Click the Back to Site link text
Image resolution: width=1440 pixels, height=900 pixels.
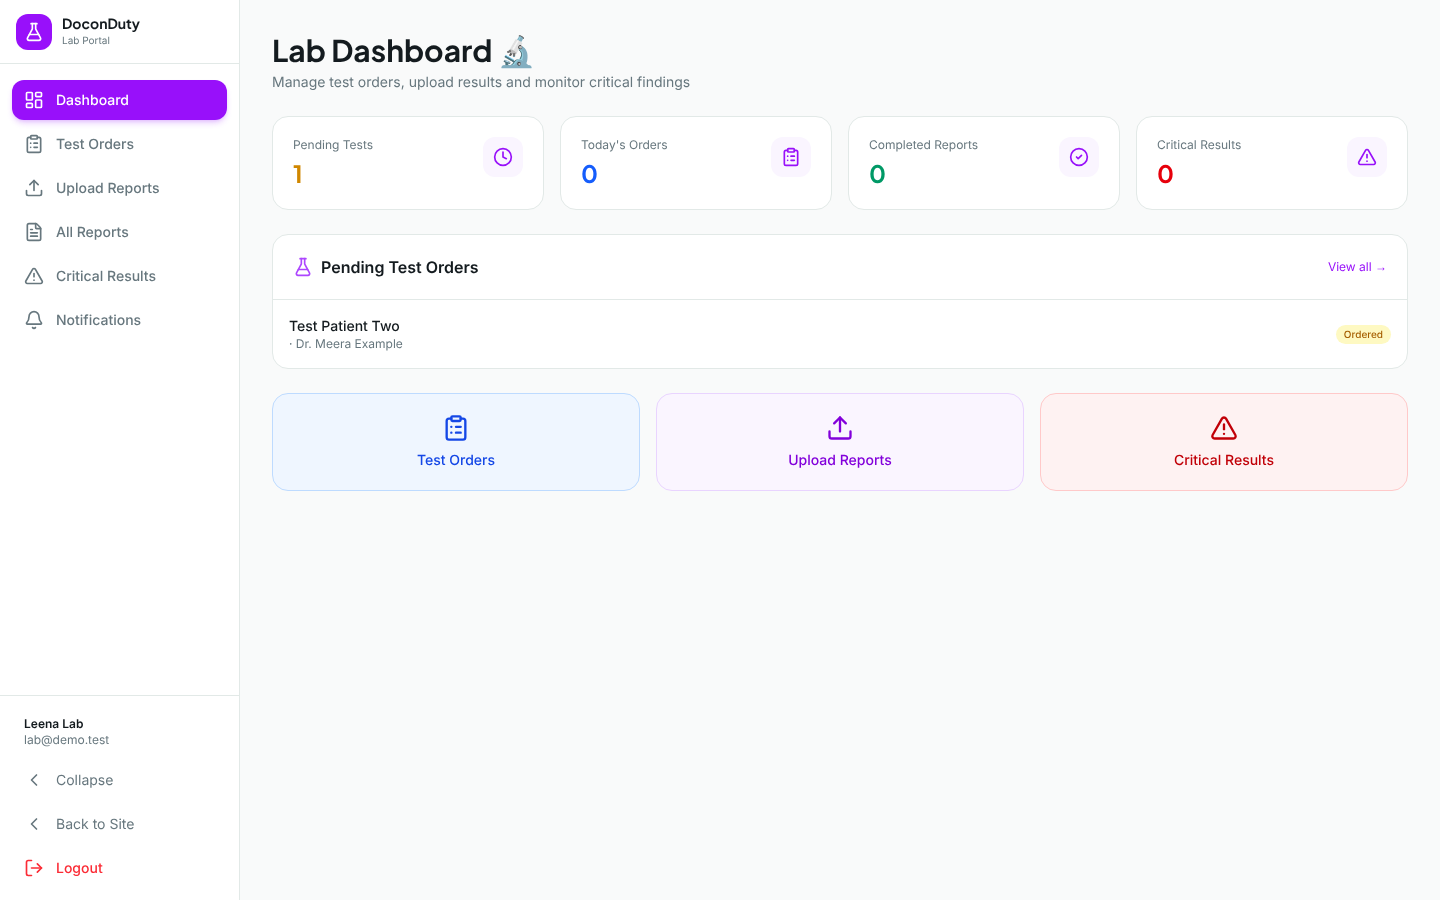(95, 824)
